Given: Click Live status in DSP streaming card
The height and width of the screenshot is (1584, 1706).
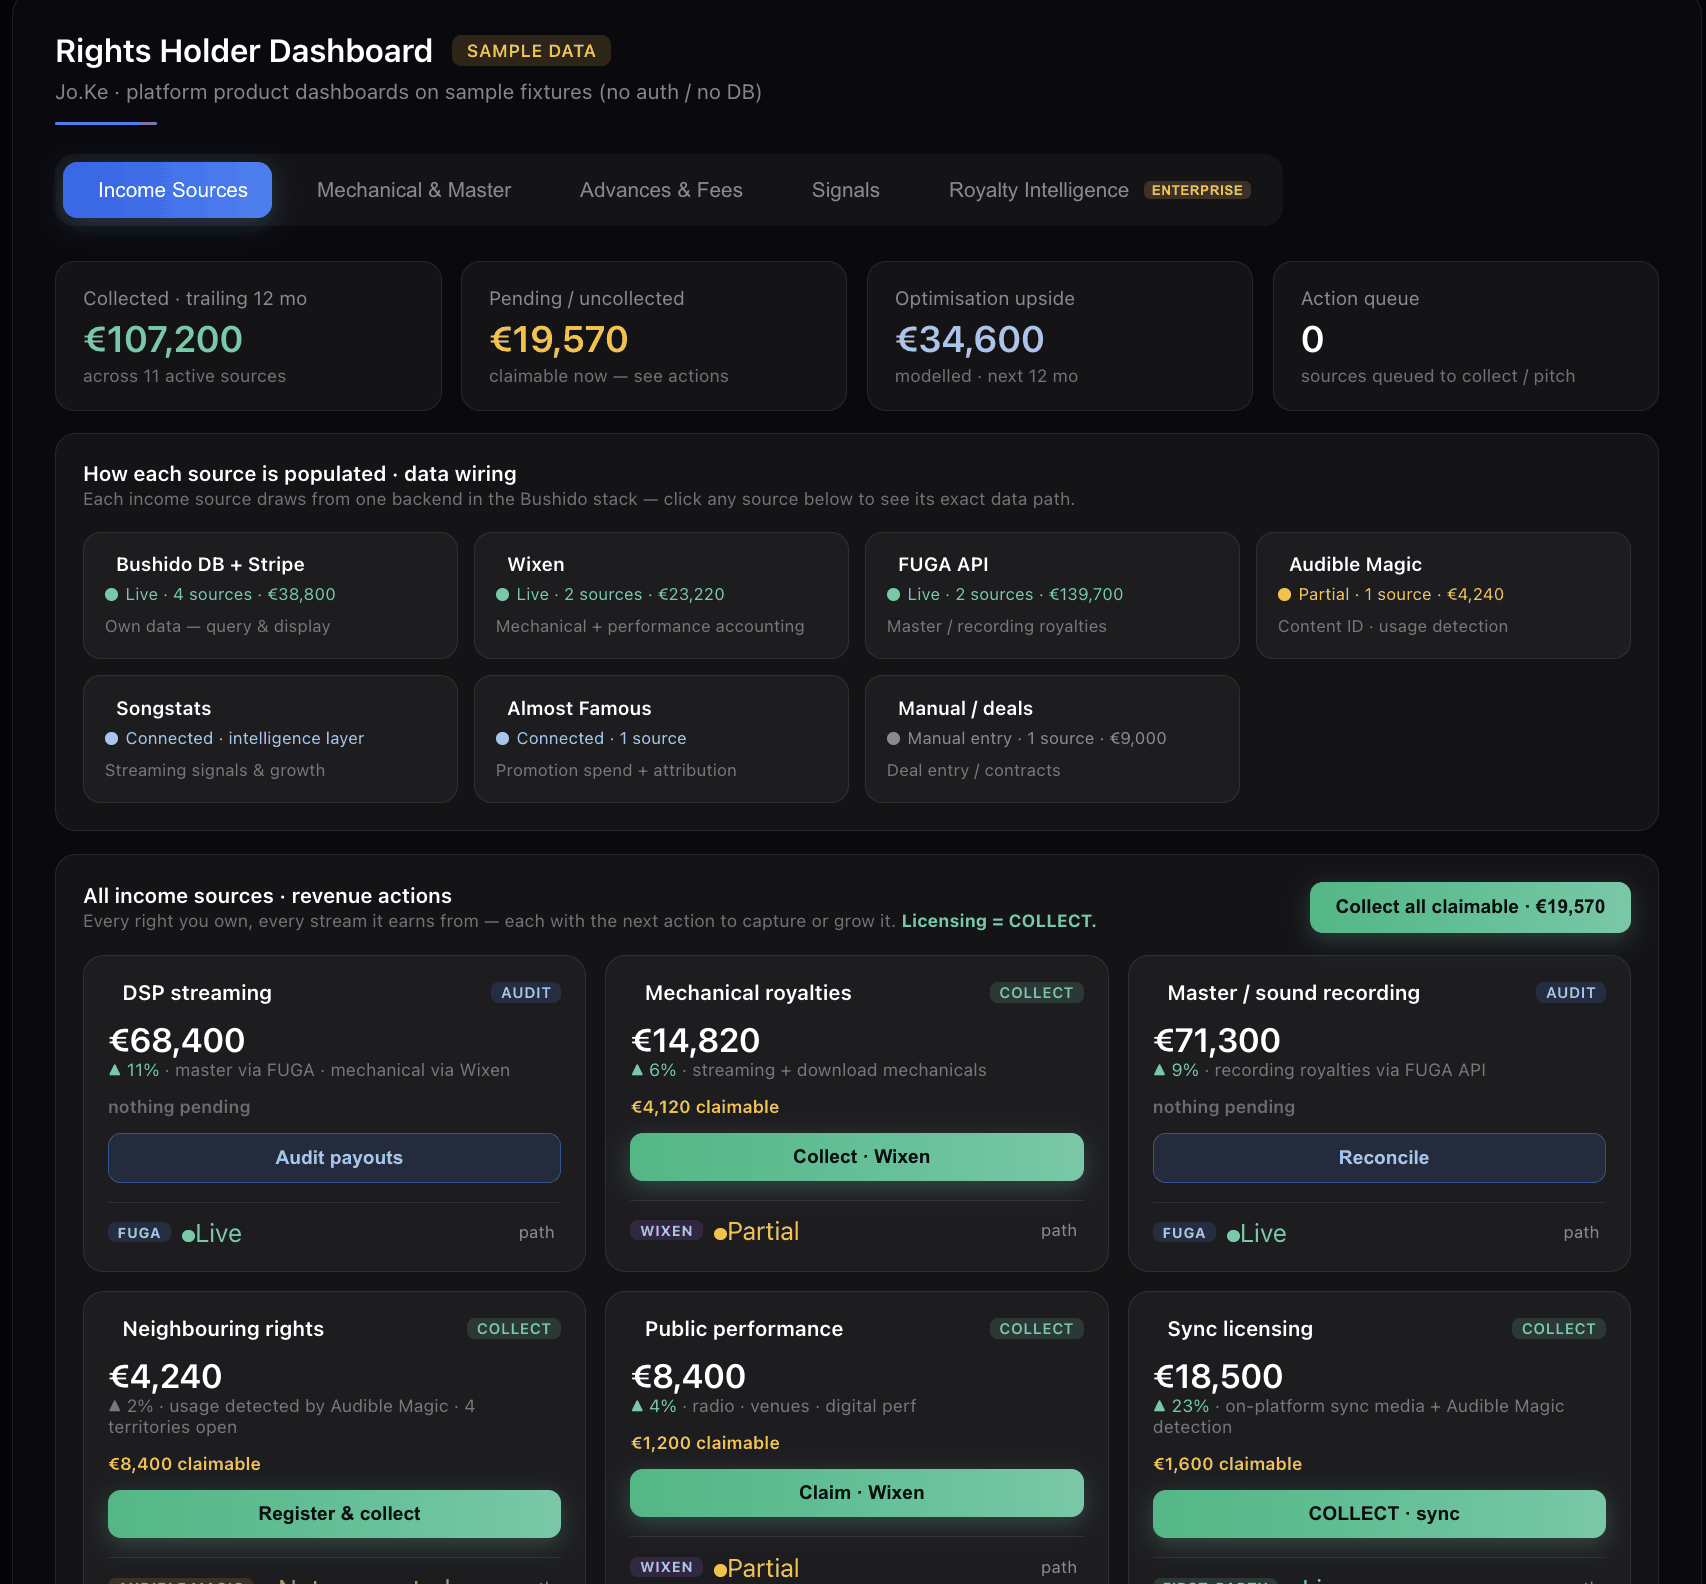Looking at the screenshot, I should [212, 1233].
